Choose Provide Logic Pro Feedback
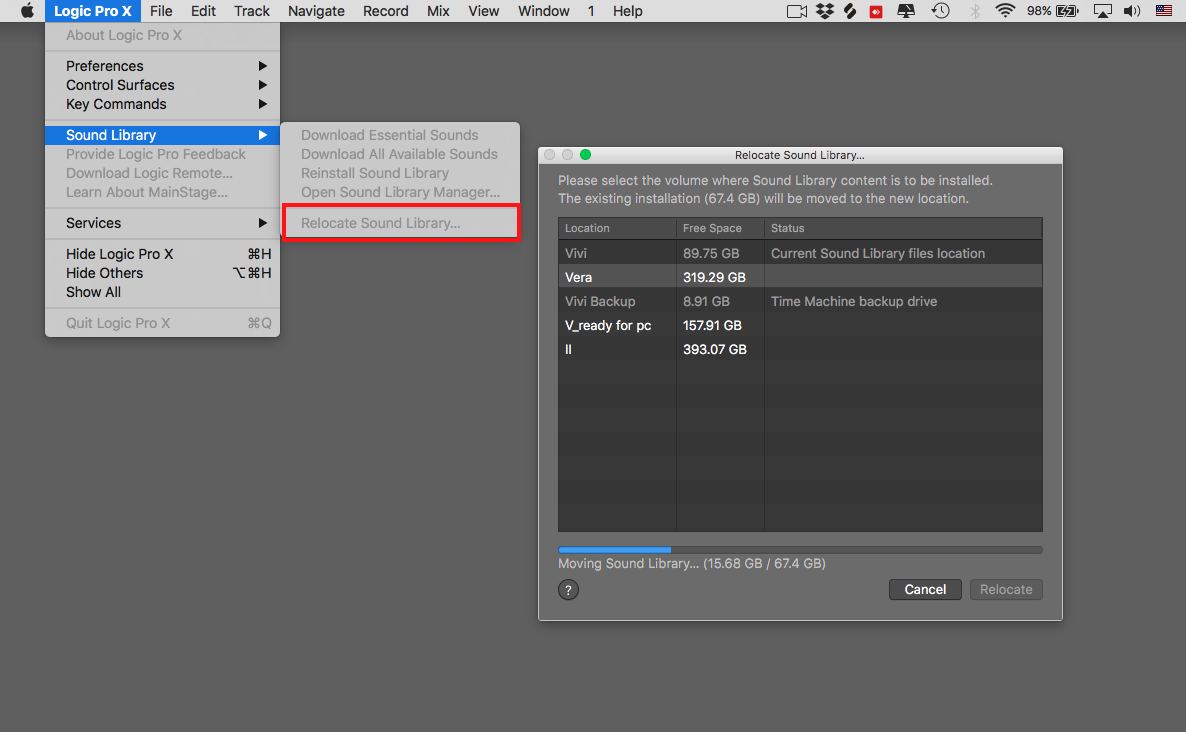The height and width of the screenshot is (732, 1186). pyautogui.click(x=162, y=154)
